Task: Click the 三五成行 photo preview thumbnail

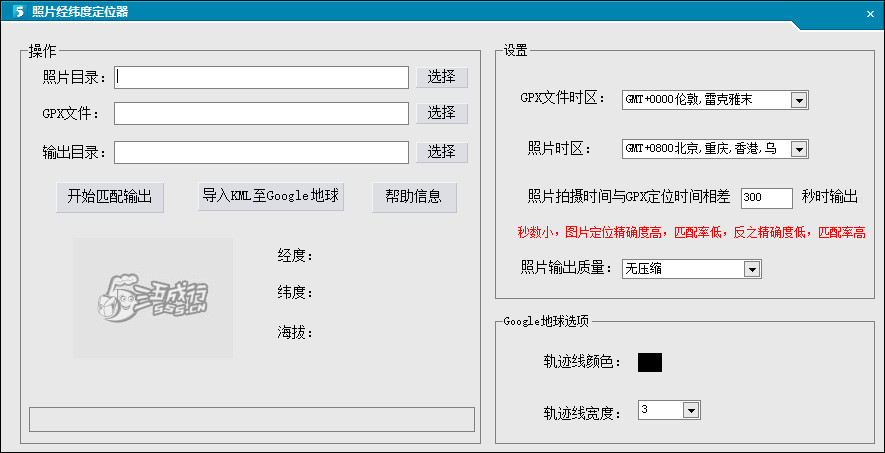Action: pos(153,298)
